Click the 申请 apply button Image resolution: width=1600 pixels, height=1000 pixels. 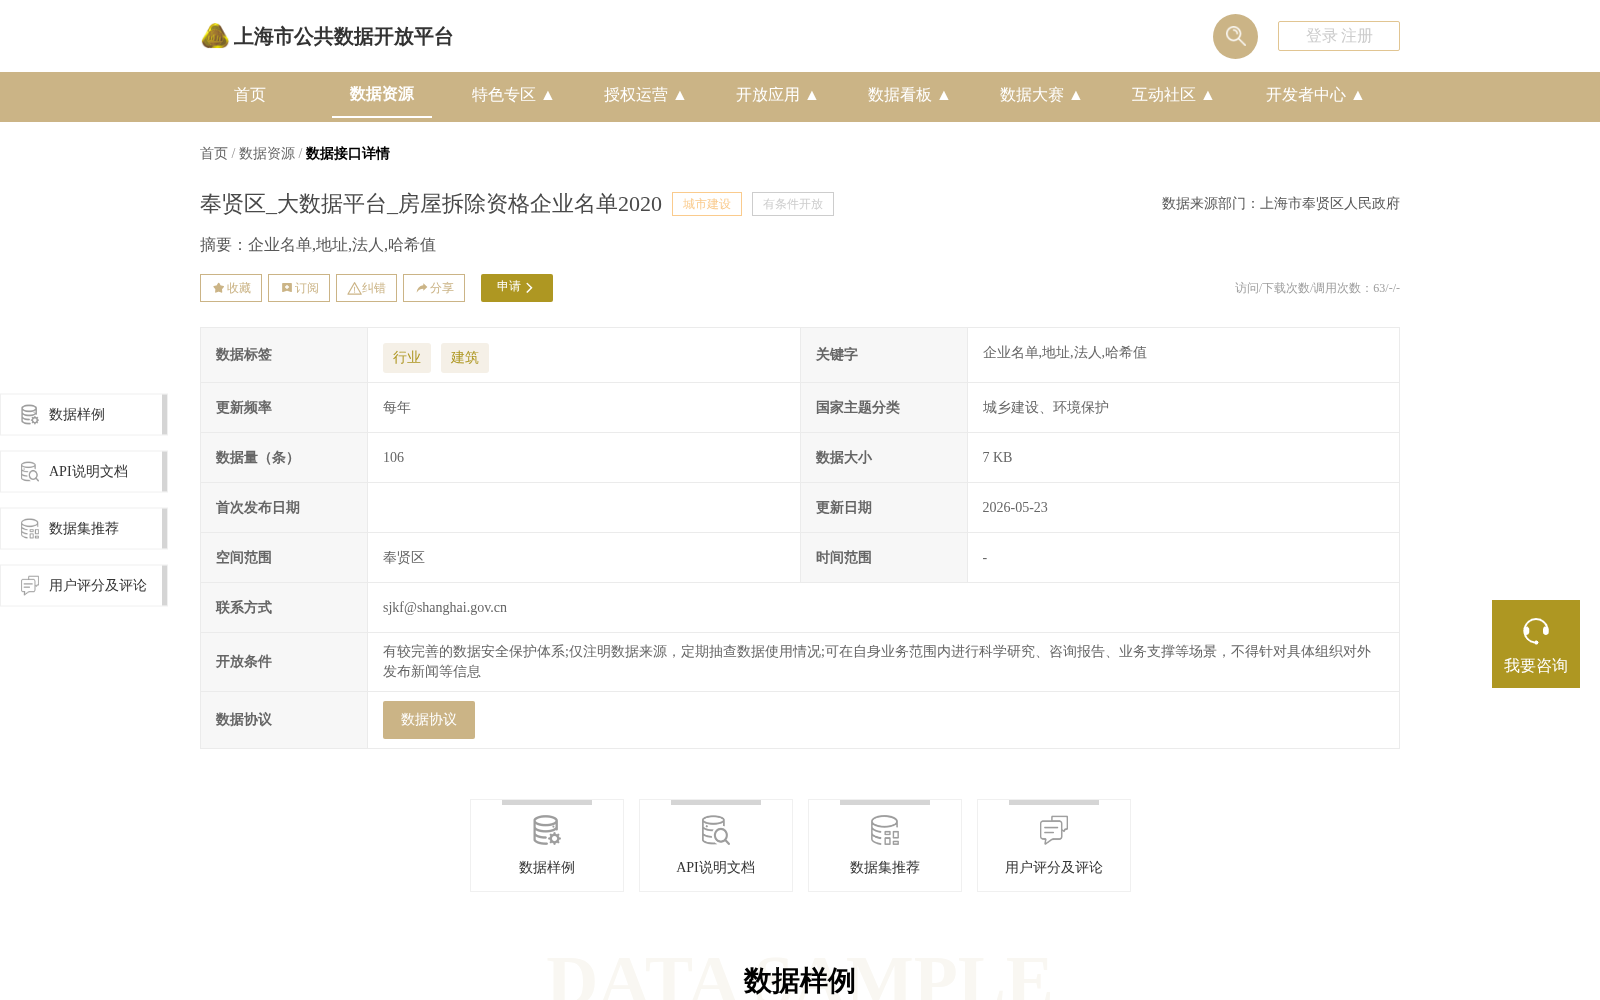[x=517, y=288]
